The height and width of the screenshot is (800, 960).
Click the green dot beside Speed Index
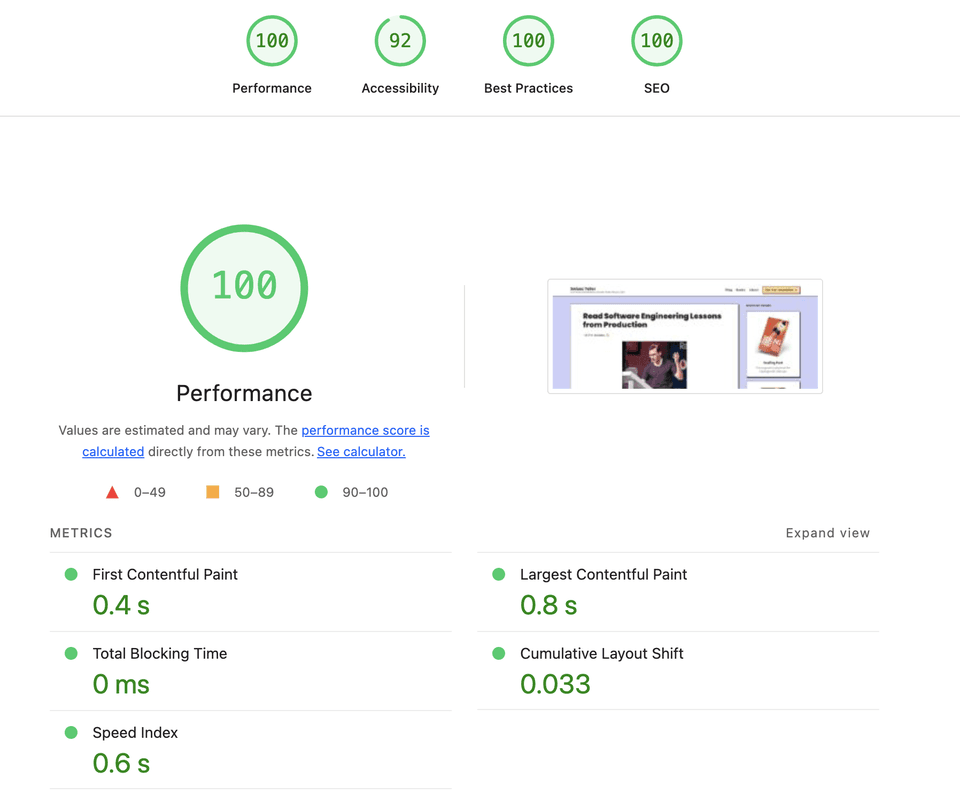pyautogui.click(x=71, y=732)
